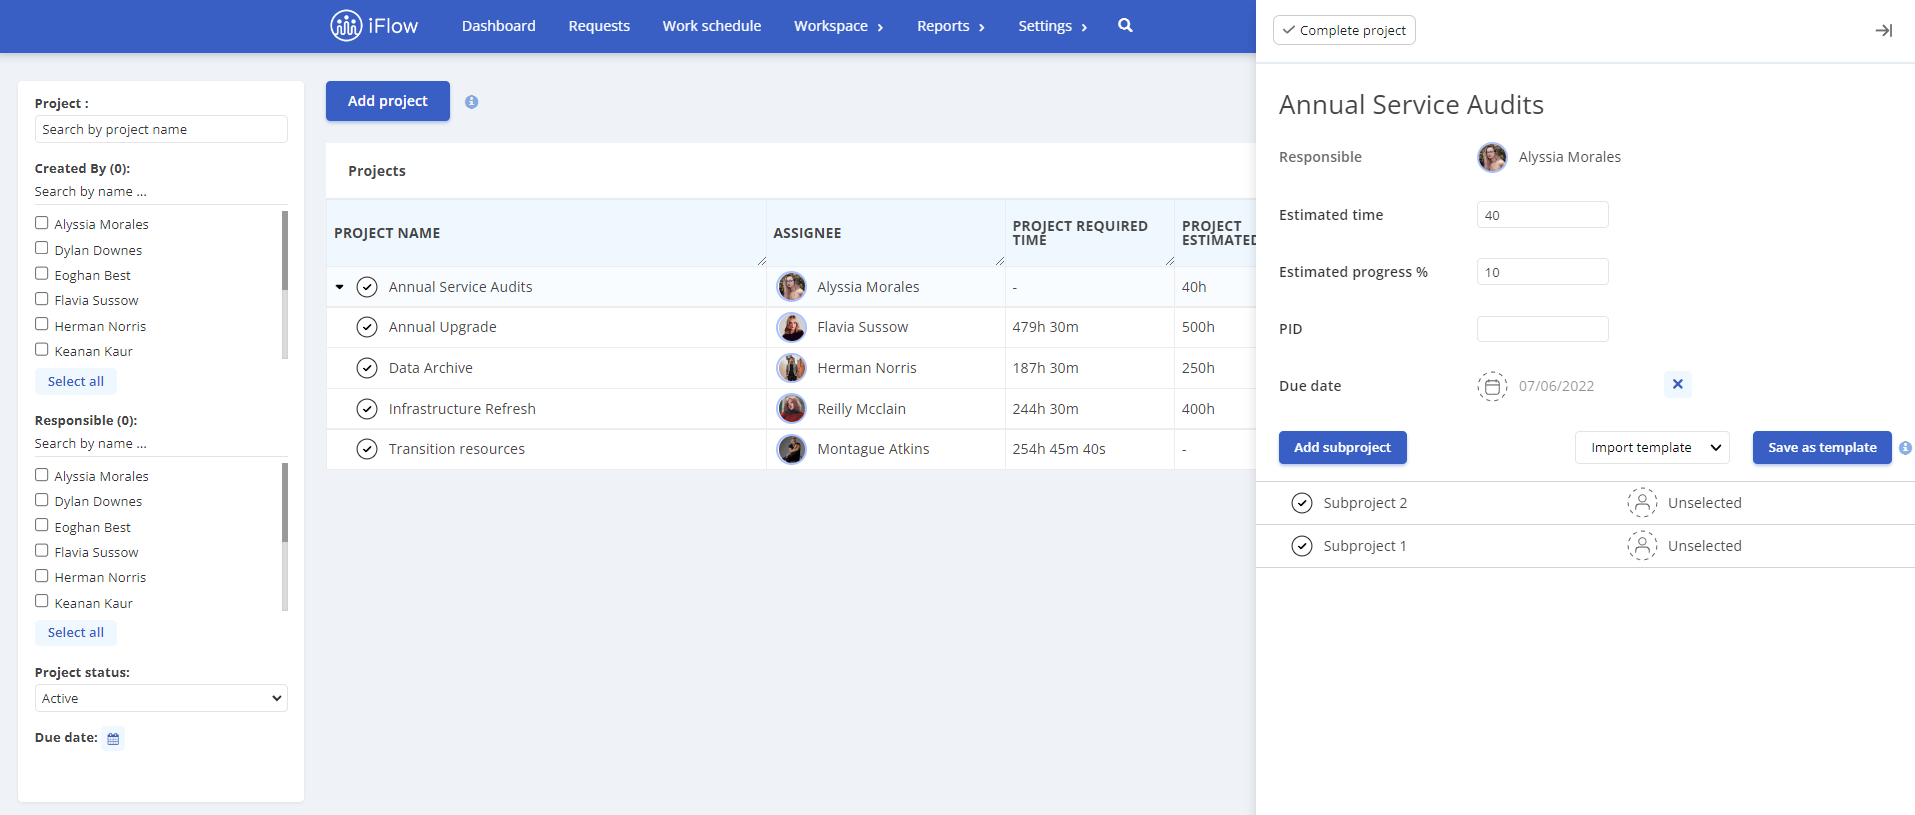
Task: Check Alyssia Morales under Responsible
Action: coord(42,475)
